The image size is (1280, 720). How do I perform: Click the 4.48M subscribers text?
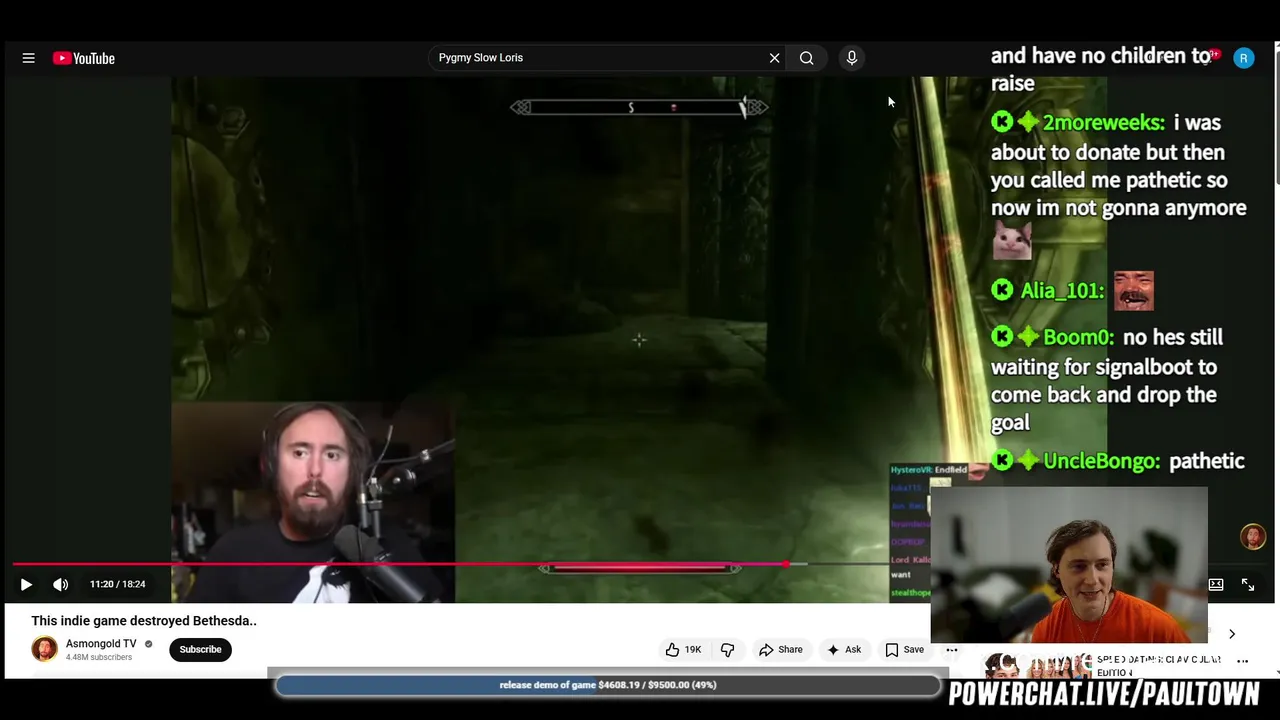[x=99, y=657]
